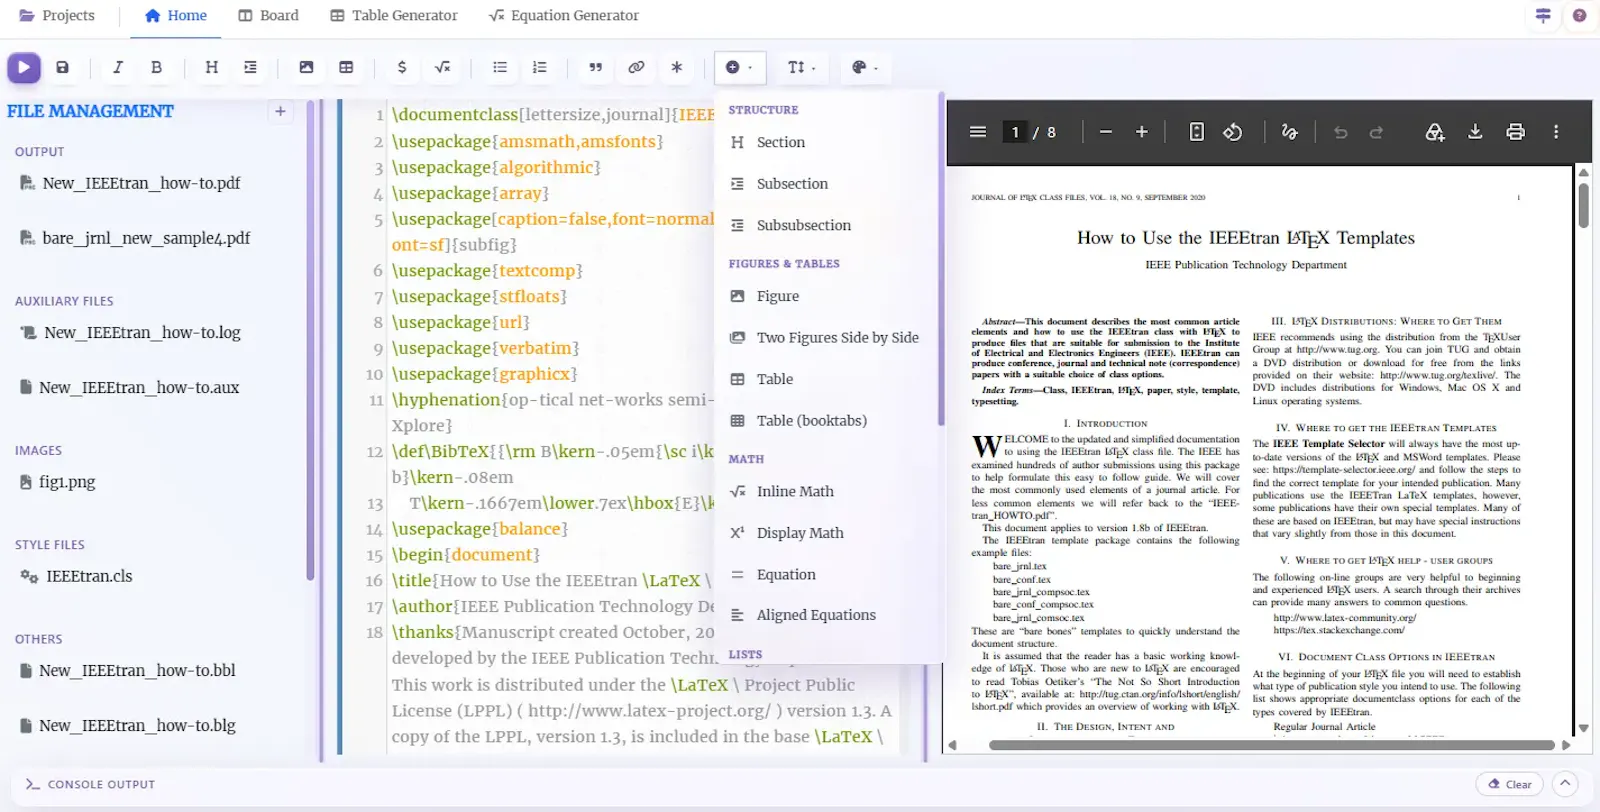Click PDF redo arrow
The width and height of the screenshot is (1600, 812).
(x=1376, y=132)
